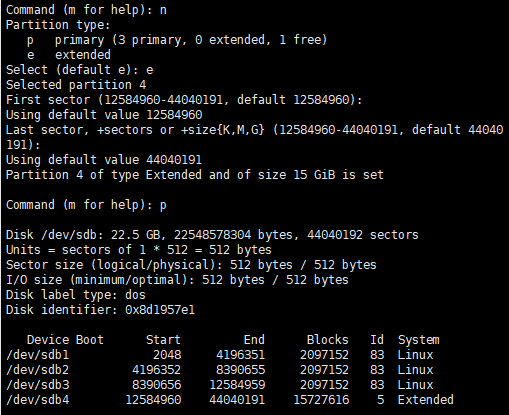509x415 pixels.
Task: Click the 'Disk /dev/sdb: 22.5 GB' line
Action: point(212,235)
